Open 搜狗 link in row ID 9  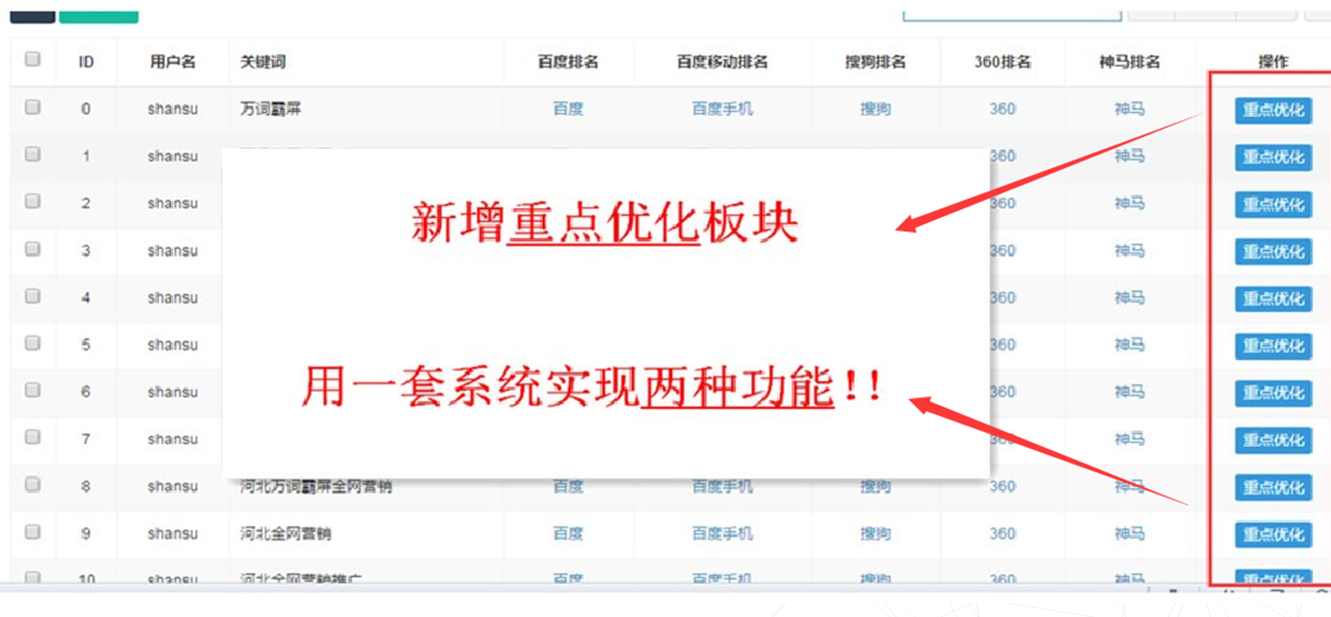(x=875, y=534)
